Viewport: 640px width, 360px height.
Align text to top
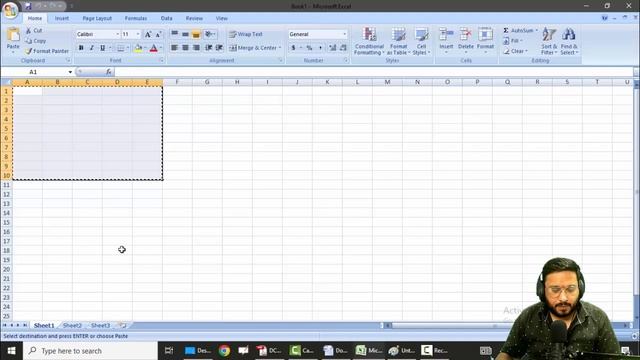(x=175, y=34)
